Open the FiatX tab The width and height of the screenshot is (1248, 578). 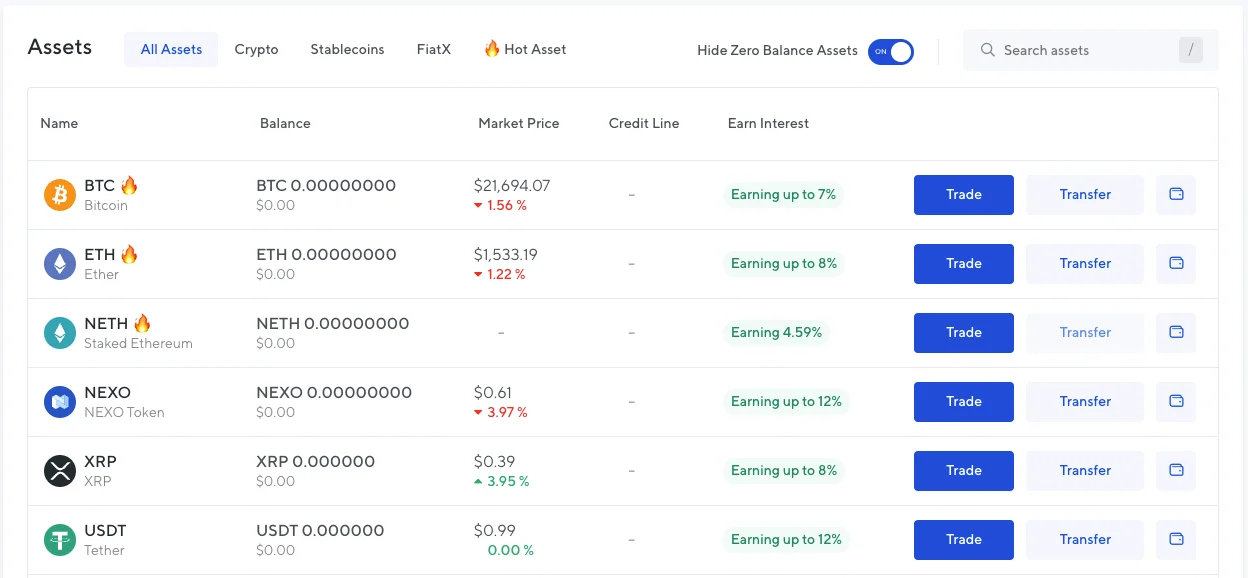pos(434,50)
